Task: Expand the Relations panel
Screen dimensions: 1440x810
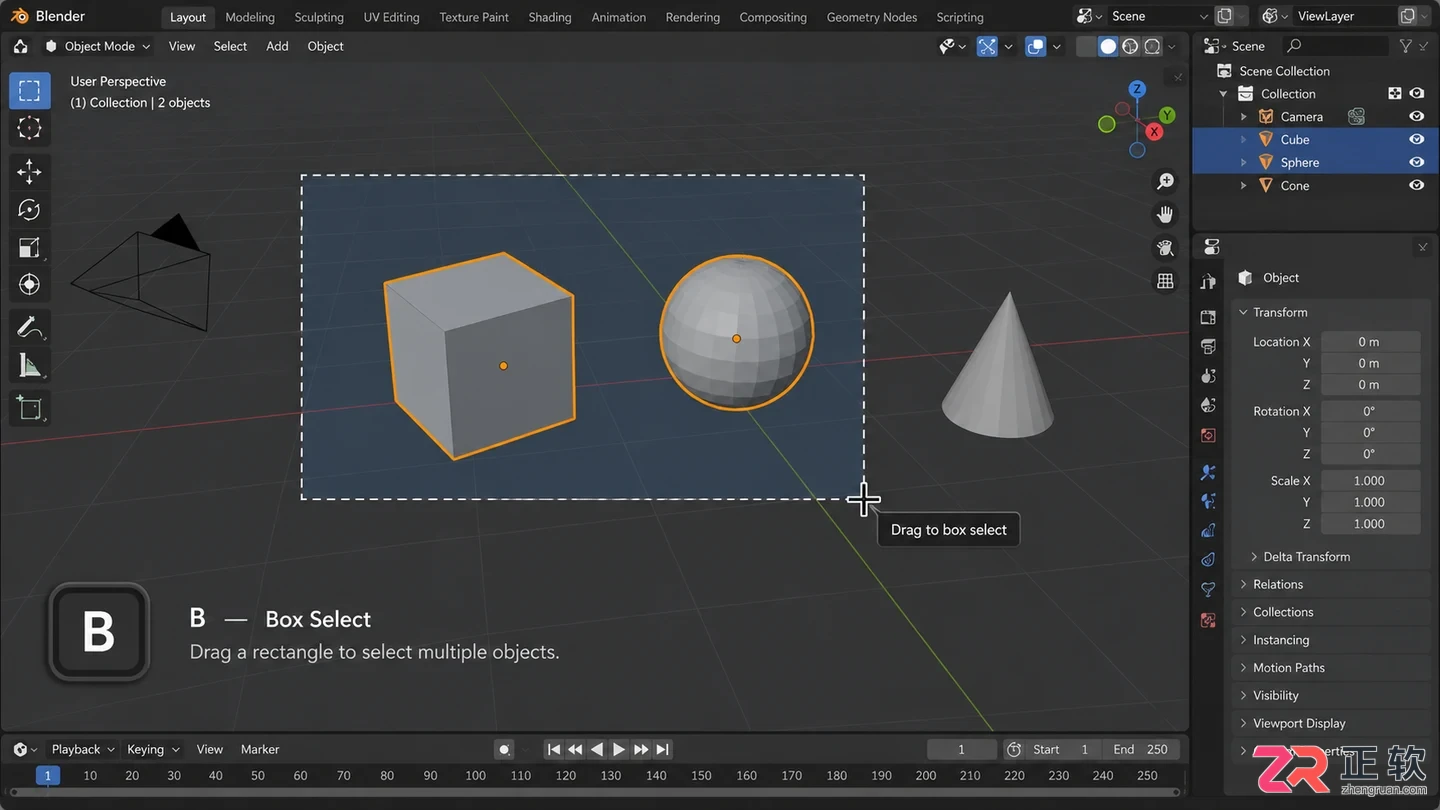Action: (1243, 585)
